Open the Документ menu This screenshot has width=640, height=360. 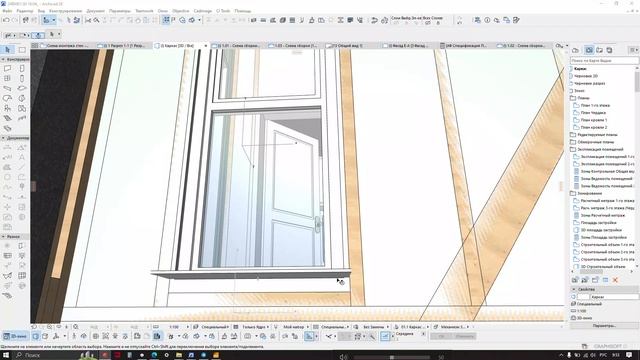(x=96, y=11)
